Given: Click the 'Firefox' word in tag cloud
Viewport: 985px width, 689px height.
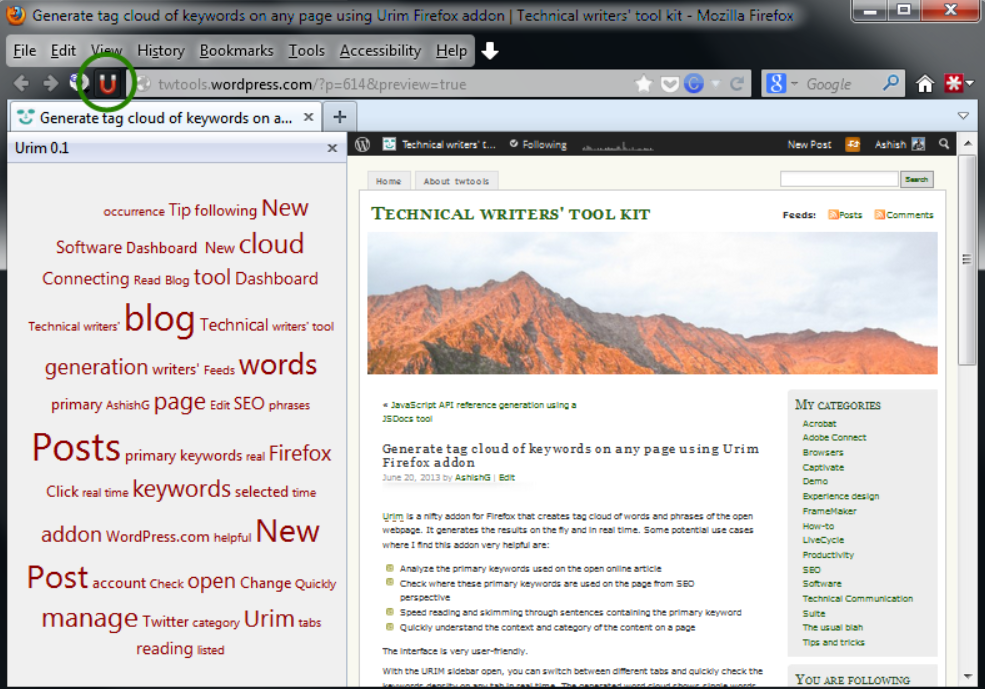Looking at the screenshot, I should click(x=300, y=453).
